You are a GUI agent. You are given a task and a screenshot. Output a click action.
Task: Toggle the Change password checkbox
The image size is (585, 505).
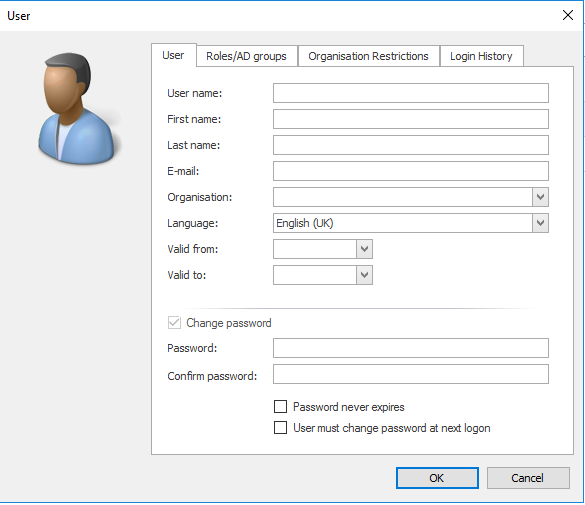[x=174, y=323]
